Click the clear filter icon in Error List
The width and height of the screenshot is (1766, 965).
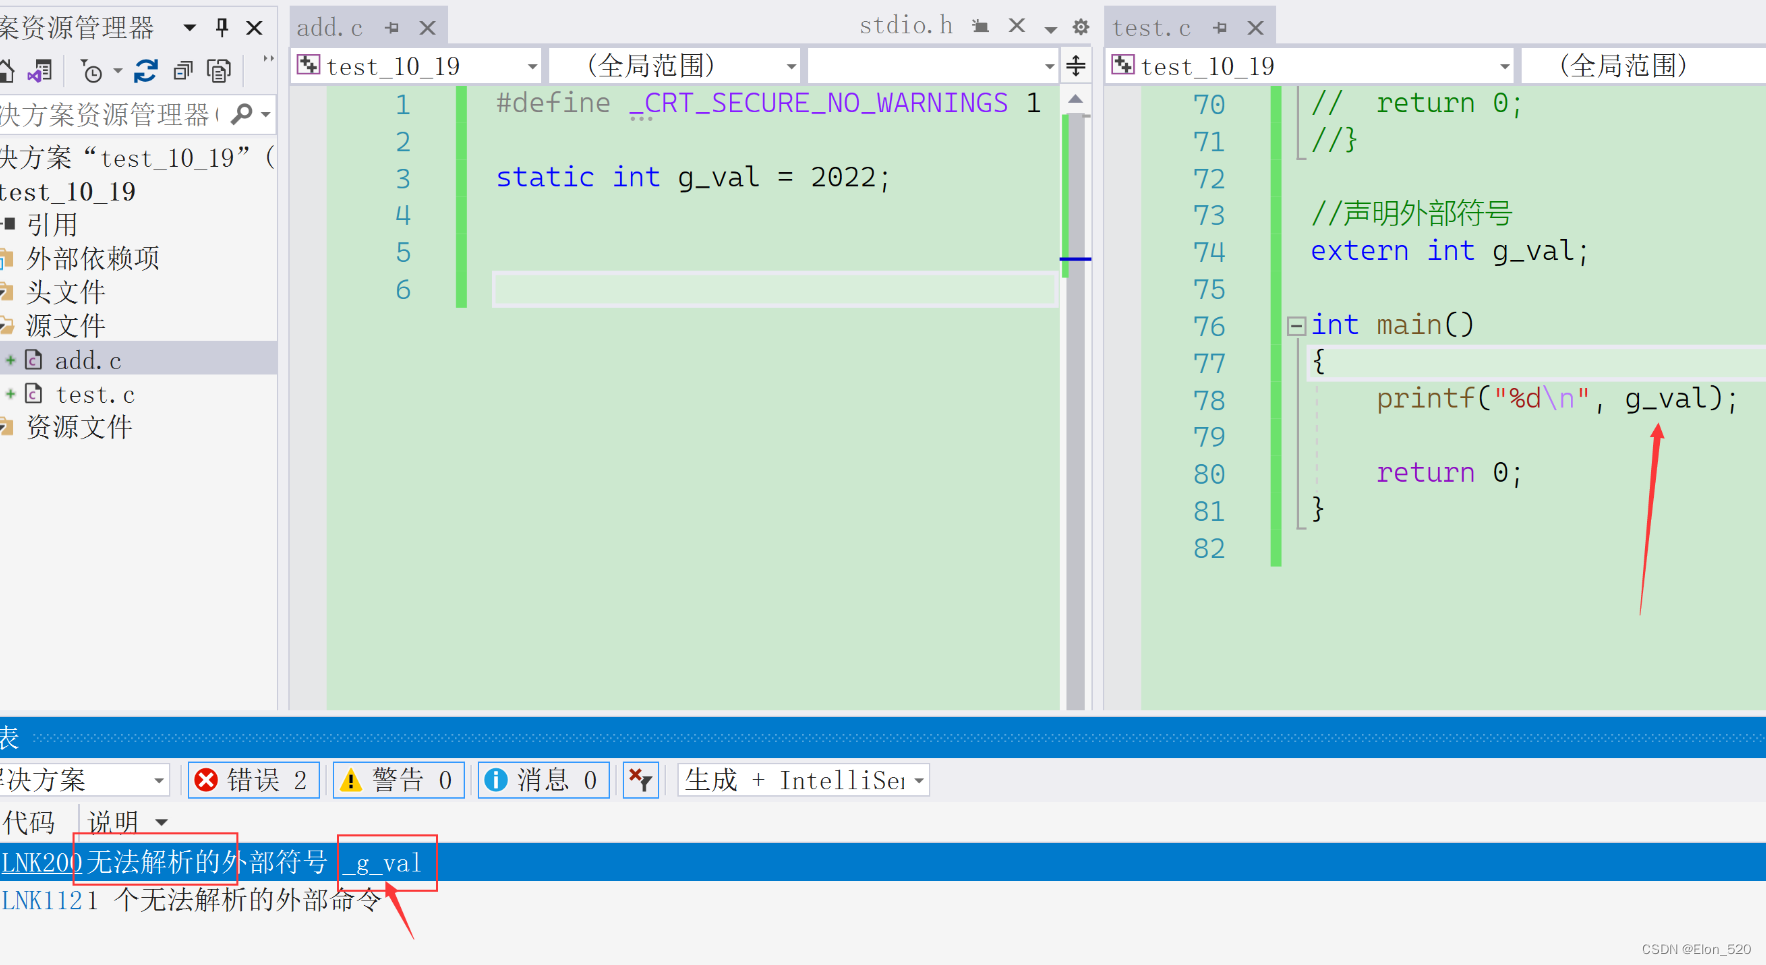(641, 780)
